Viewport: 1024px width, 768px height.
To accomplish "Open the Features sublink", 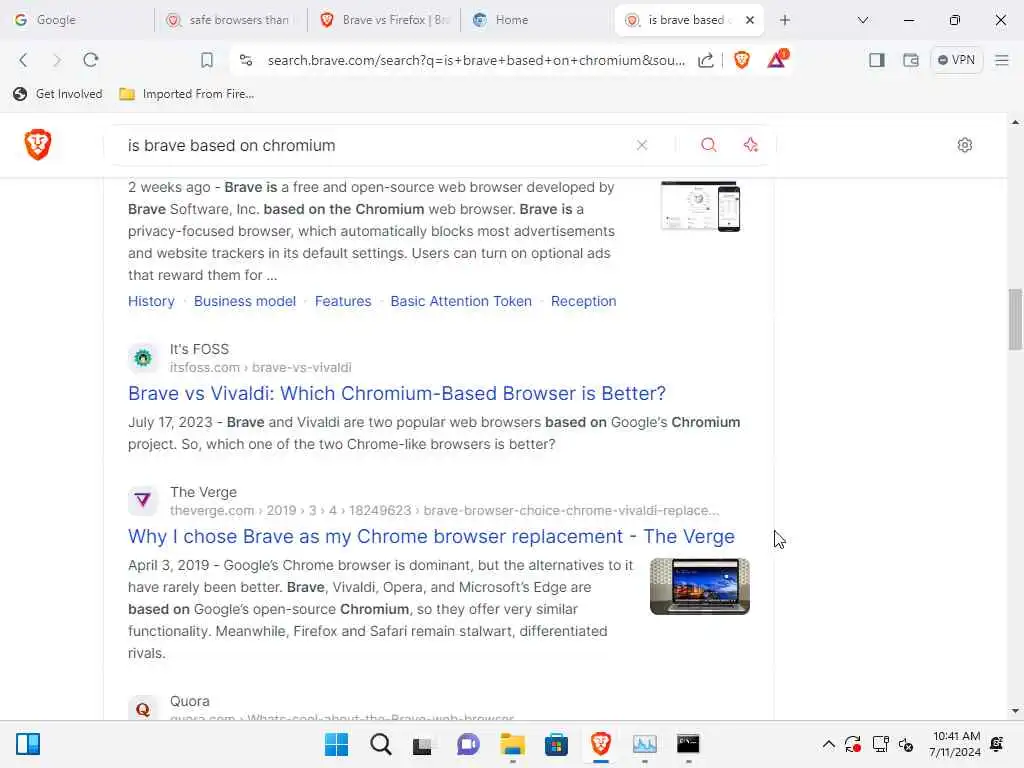I will click(343, 301).
